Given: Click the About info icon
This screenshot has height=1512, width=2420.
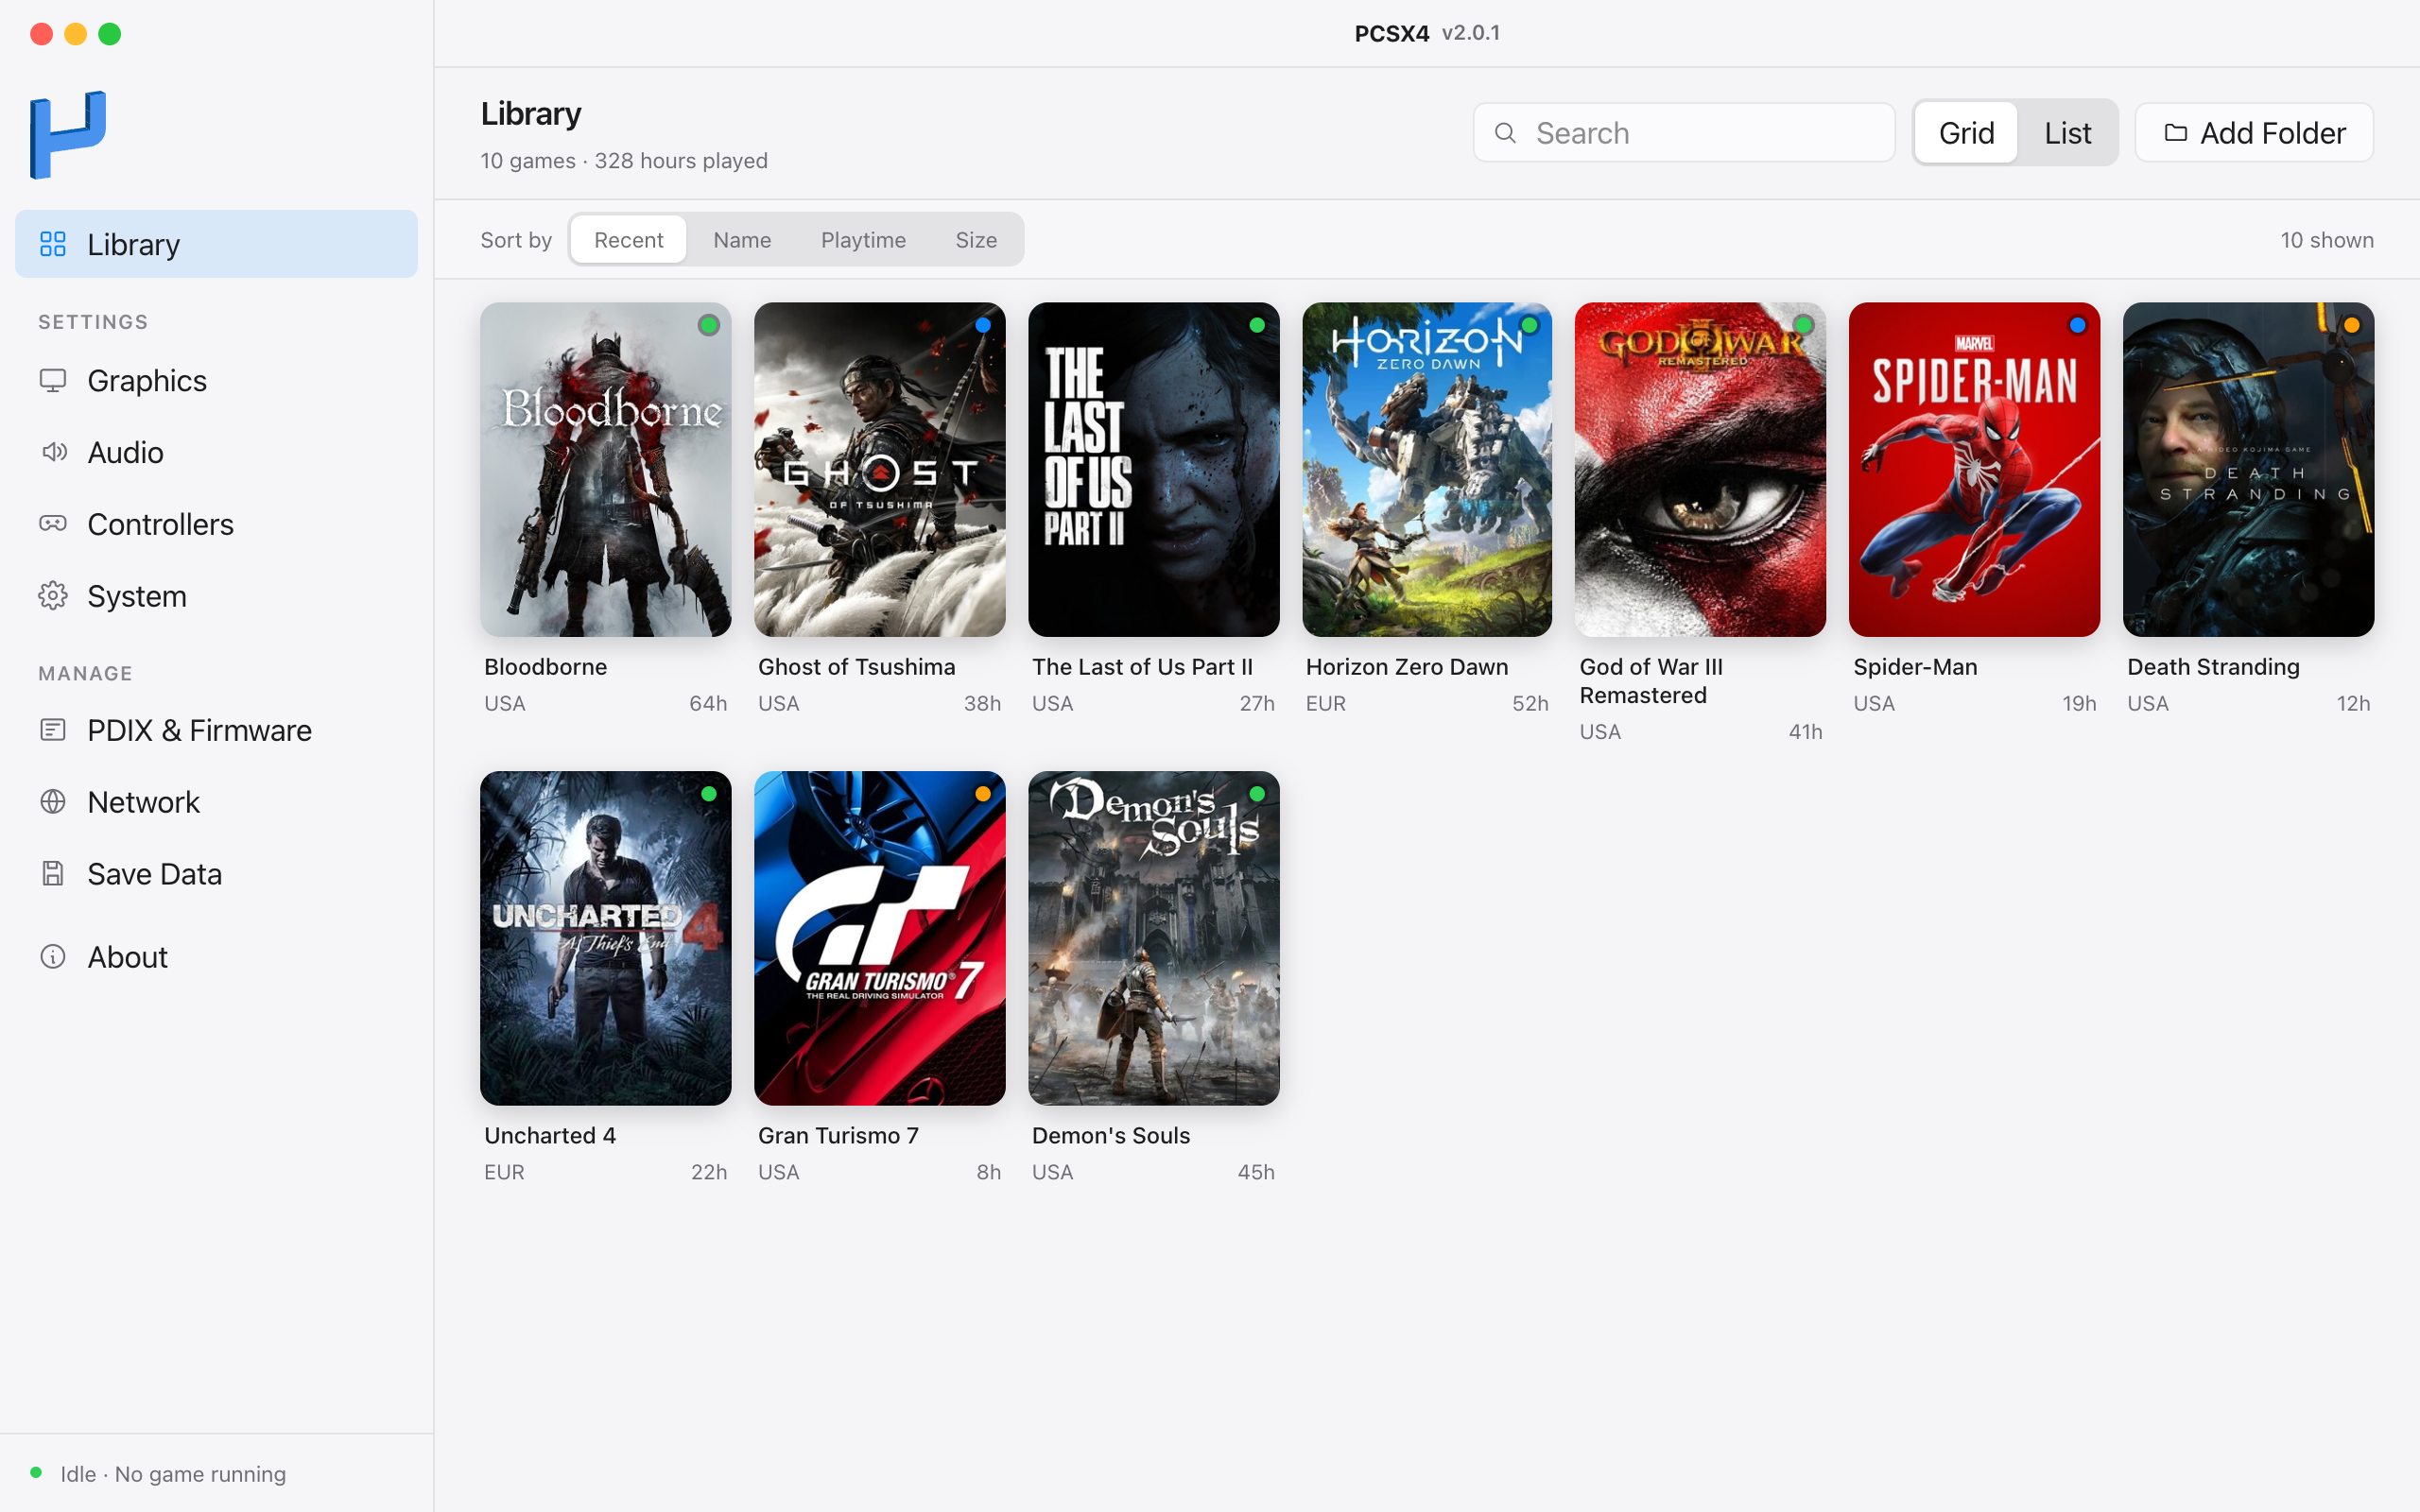Looking at the screenshot, I should click(x=53, y=957).
